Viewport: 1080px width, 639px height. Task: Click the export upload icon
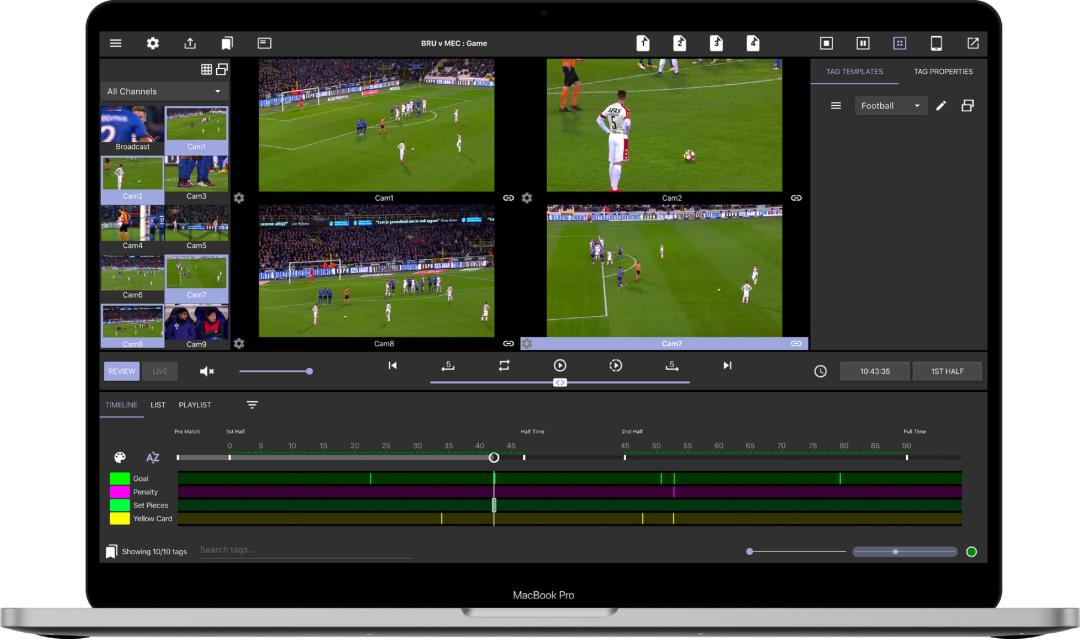point(190,44)
